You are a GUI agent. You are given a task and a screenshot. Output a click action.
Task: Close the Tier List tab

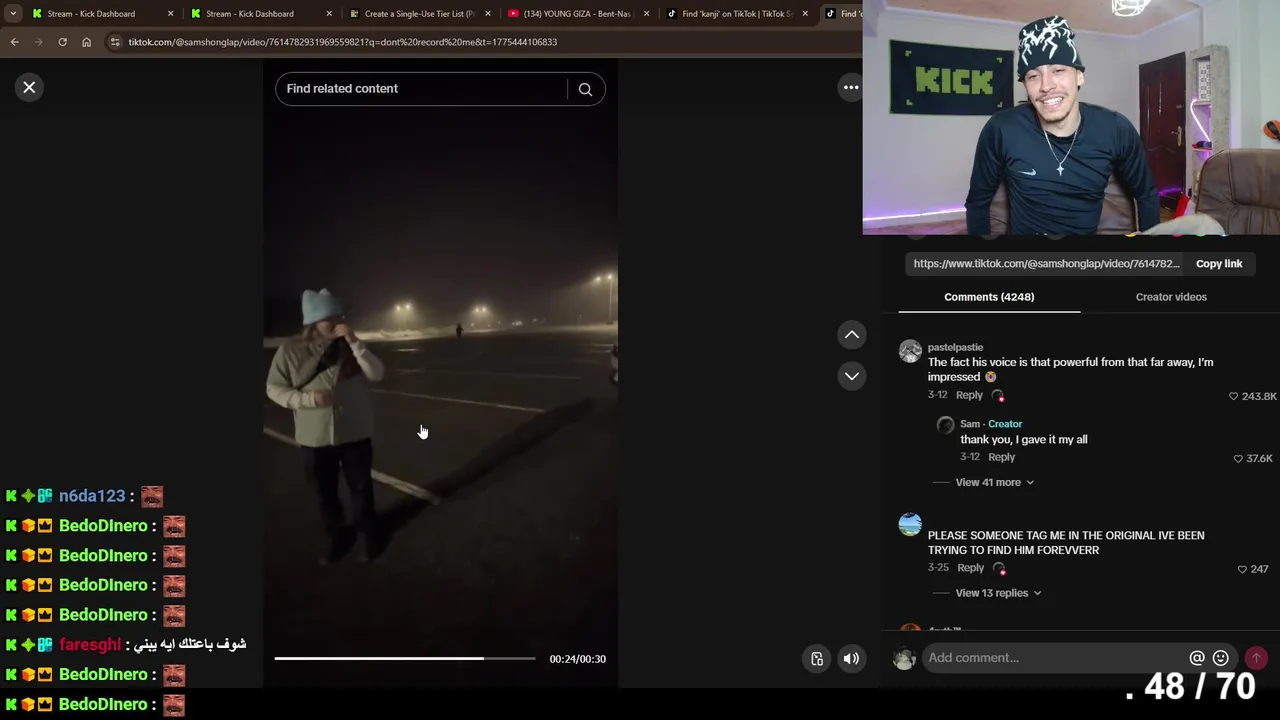[488, 14]
